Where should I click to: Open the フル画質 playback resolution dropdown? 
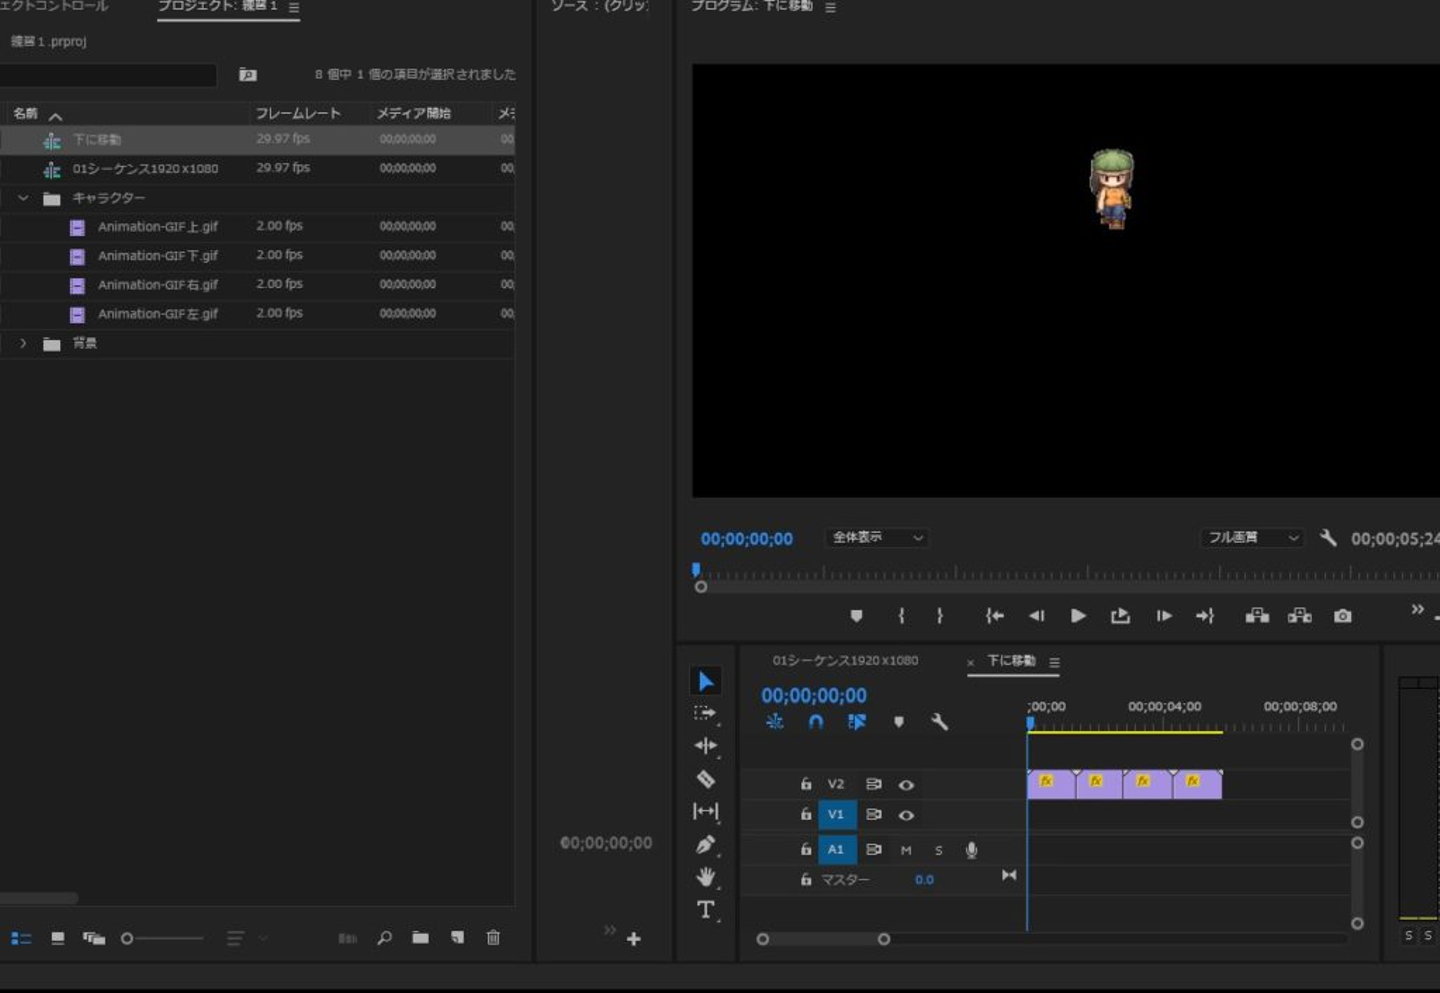click(x=1251, y=538)
